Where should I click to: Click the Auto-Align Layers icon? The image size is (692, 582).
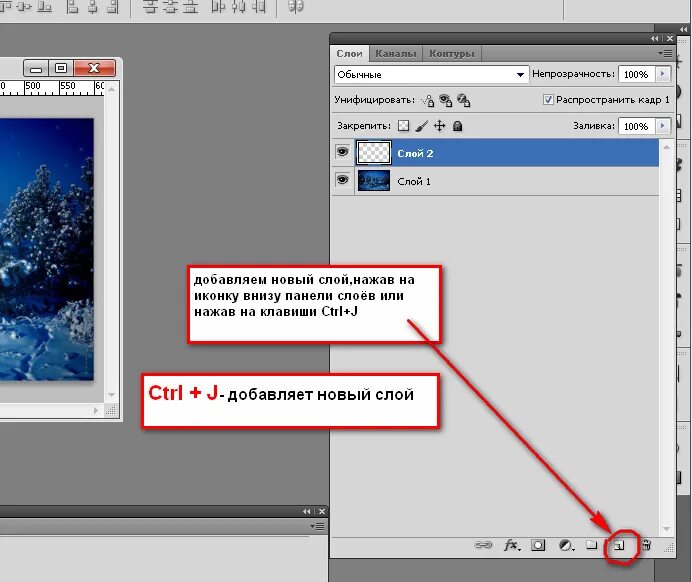(x=295, y=6)
